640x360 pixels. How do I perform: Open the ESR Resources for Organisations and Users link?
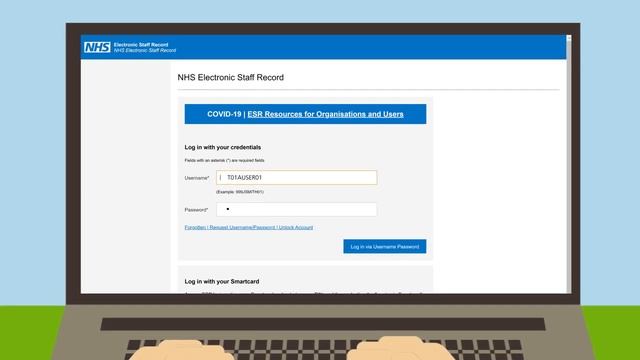click(325, 114)
